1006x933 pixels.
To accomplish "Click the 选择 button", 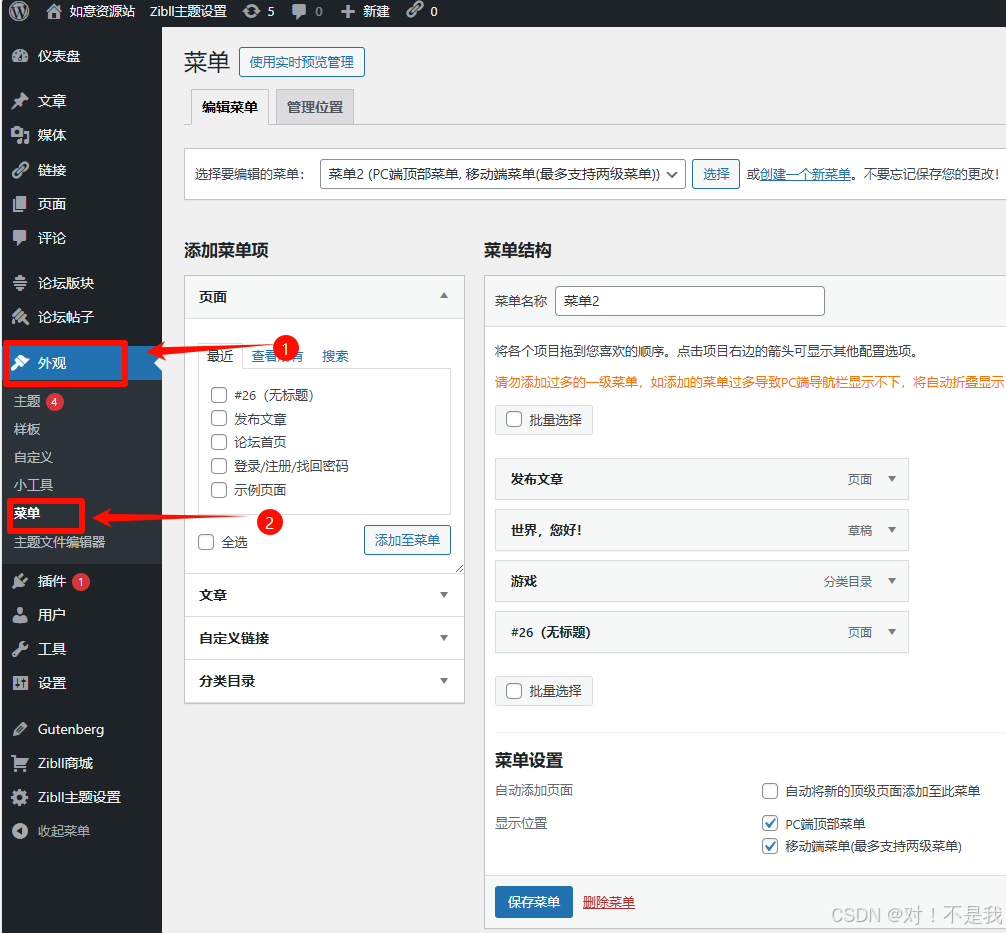I will (716, 174).
